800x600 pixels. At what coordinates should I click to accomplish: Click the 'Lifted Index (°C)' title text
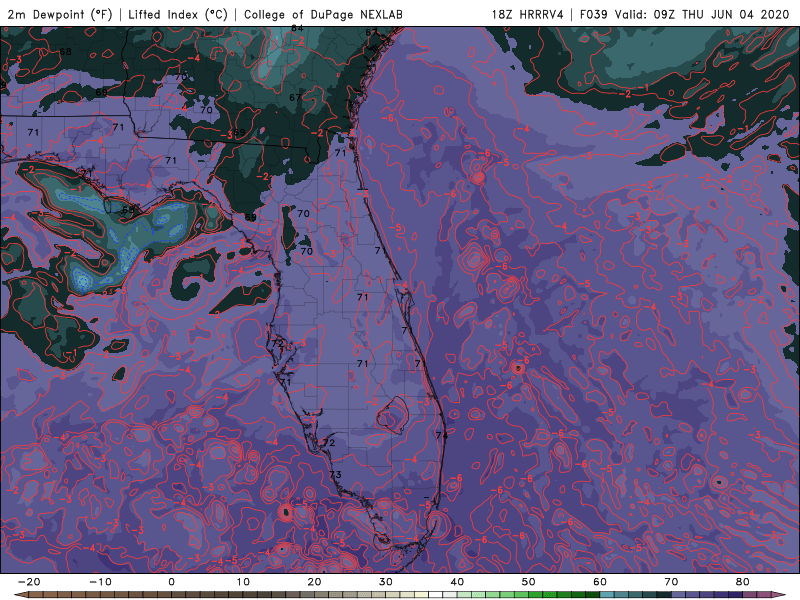(178, 14)
